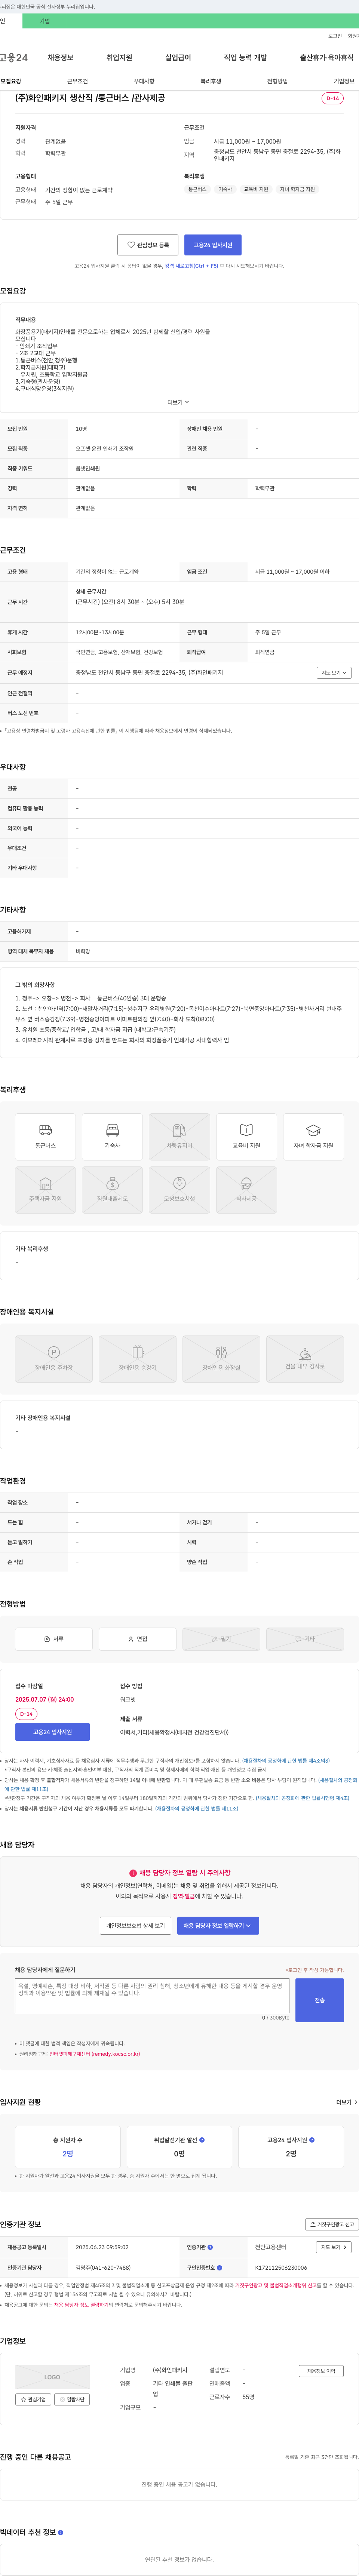
Task: Jump to 우대사항 section tab
Action: click(x=144, y=81)
